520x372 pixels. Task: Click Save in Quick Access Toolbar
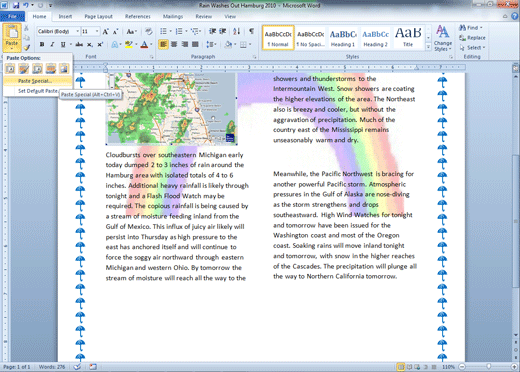tap(16, 5)
